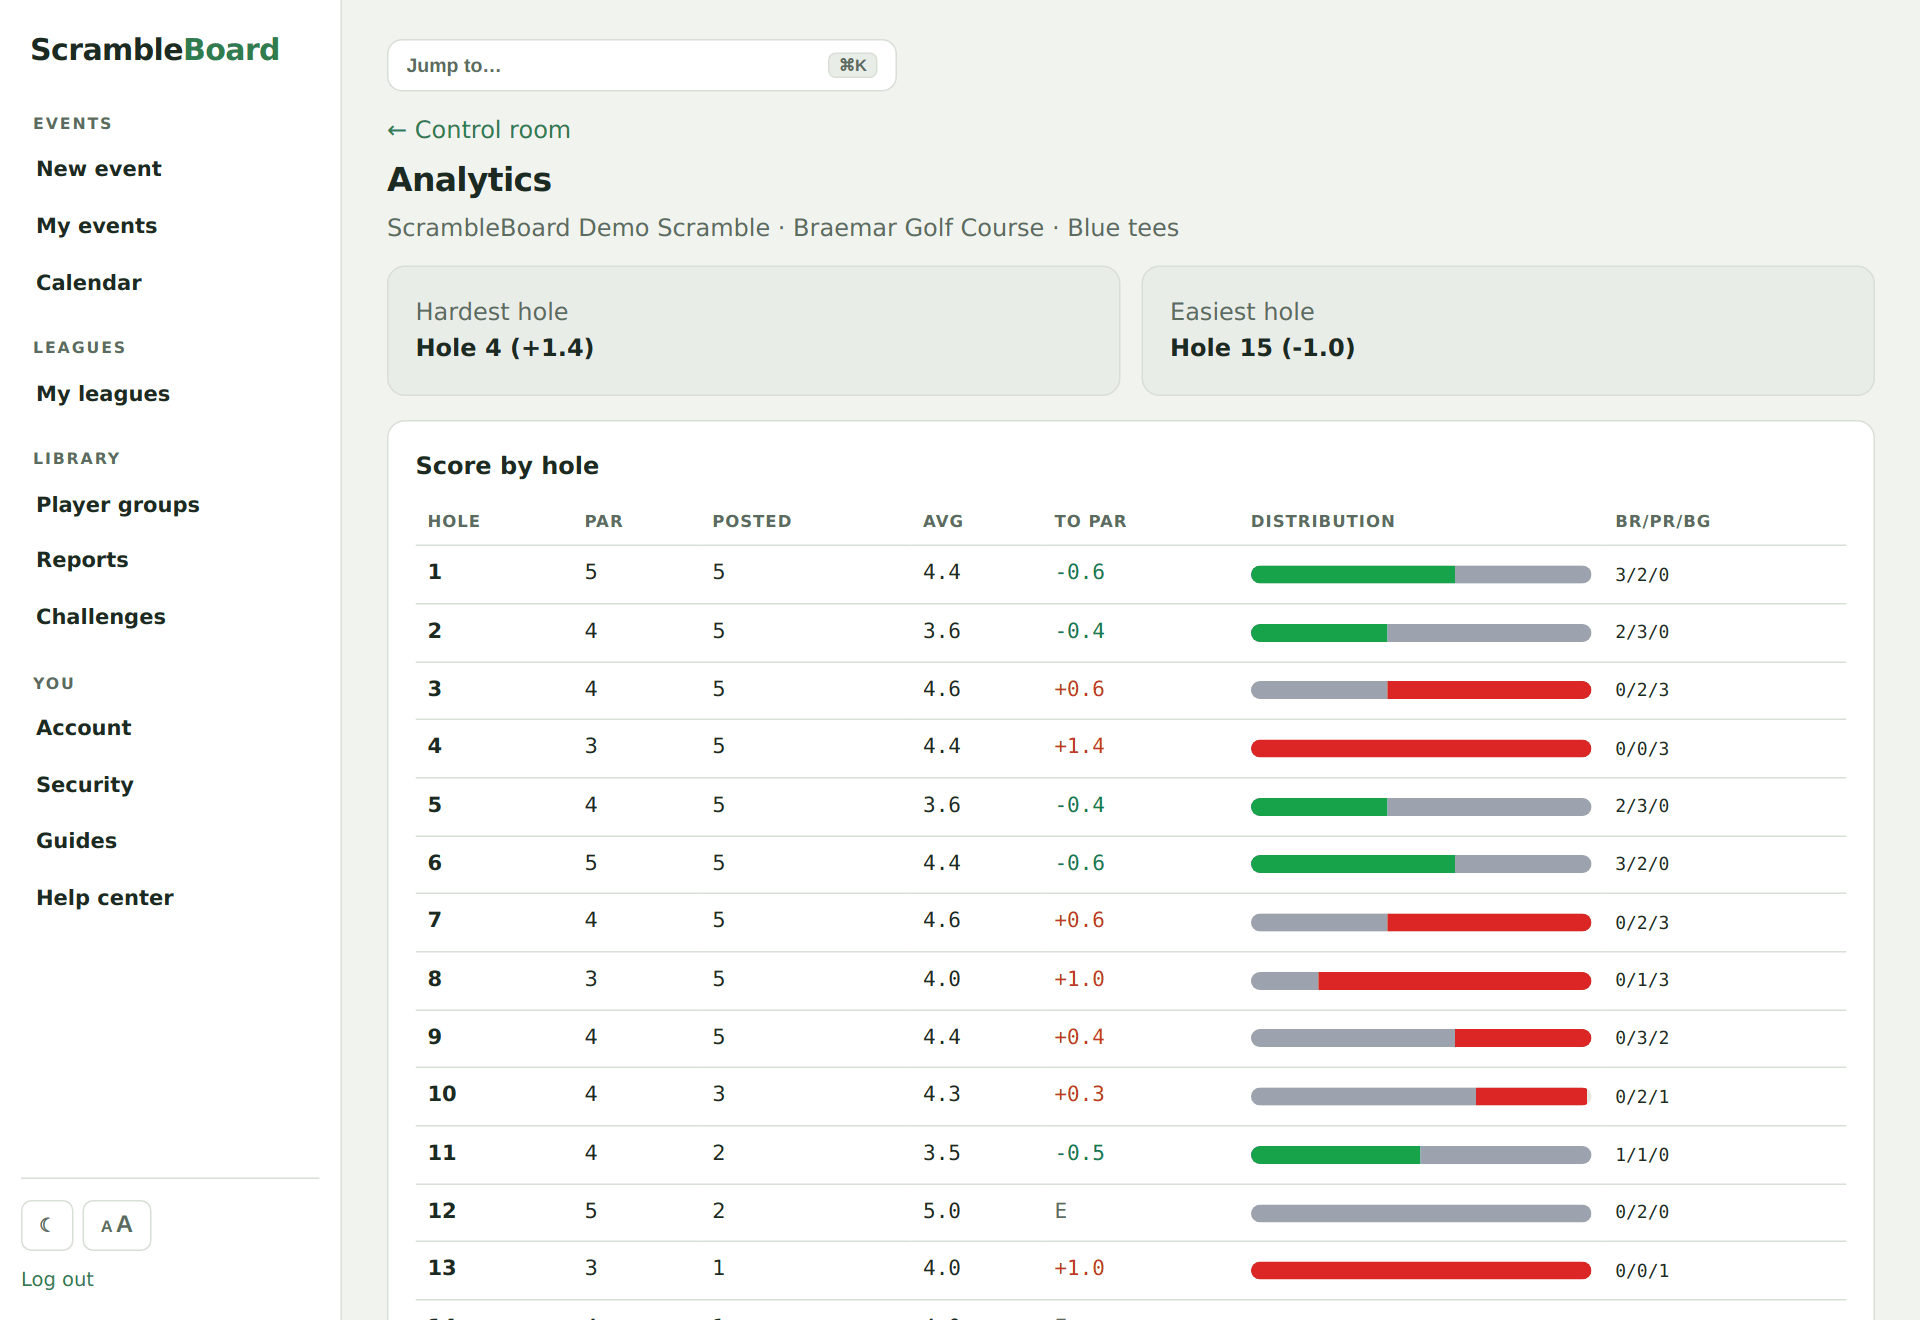Click hole 8's +1.0 to-par value
This screenshot has height=1320, width=1920.
1079,979
